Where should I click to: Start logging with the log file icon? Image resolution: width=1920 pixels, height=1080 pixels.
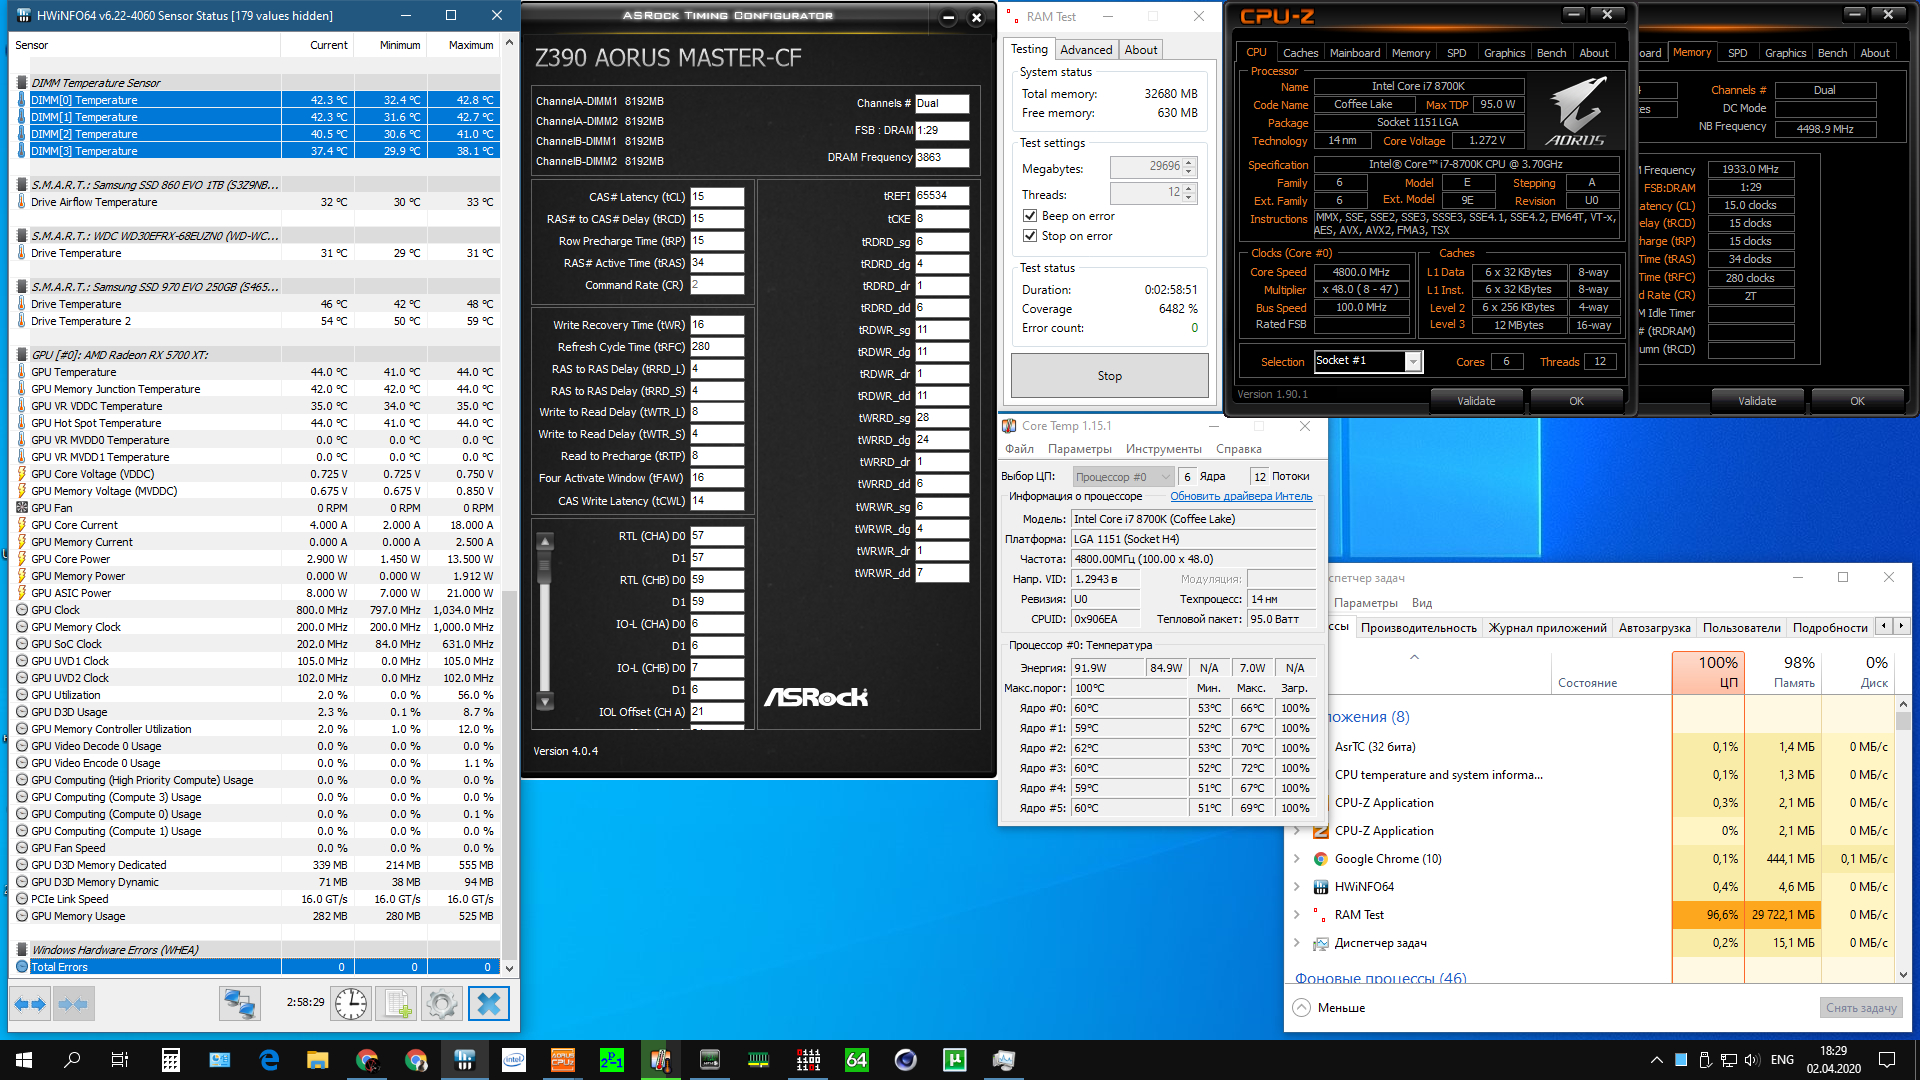point(398,1004)
